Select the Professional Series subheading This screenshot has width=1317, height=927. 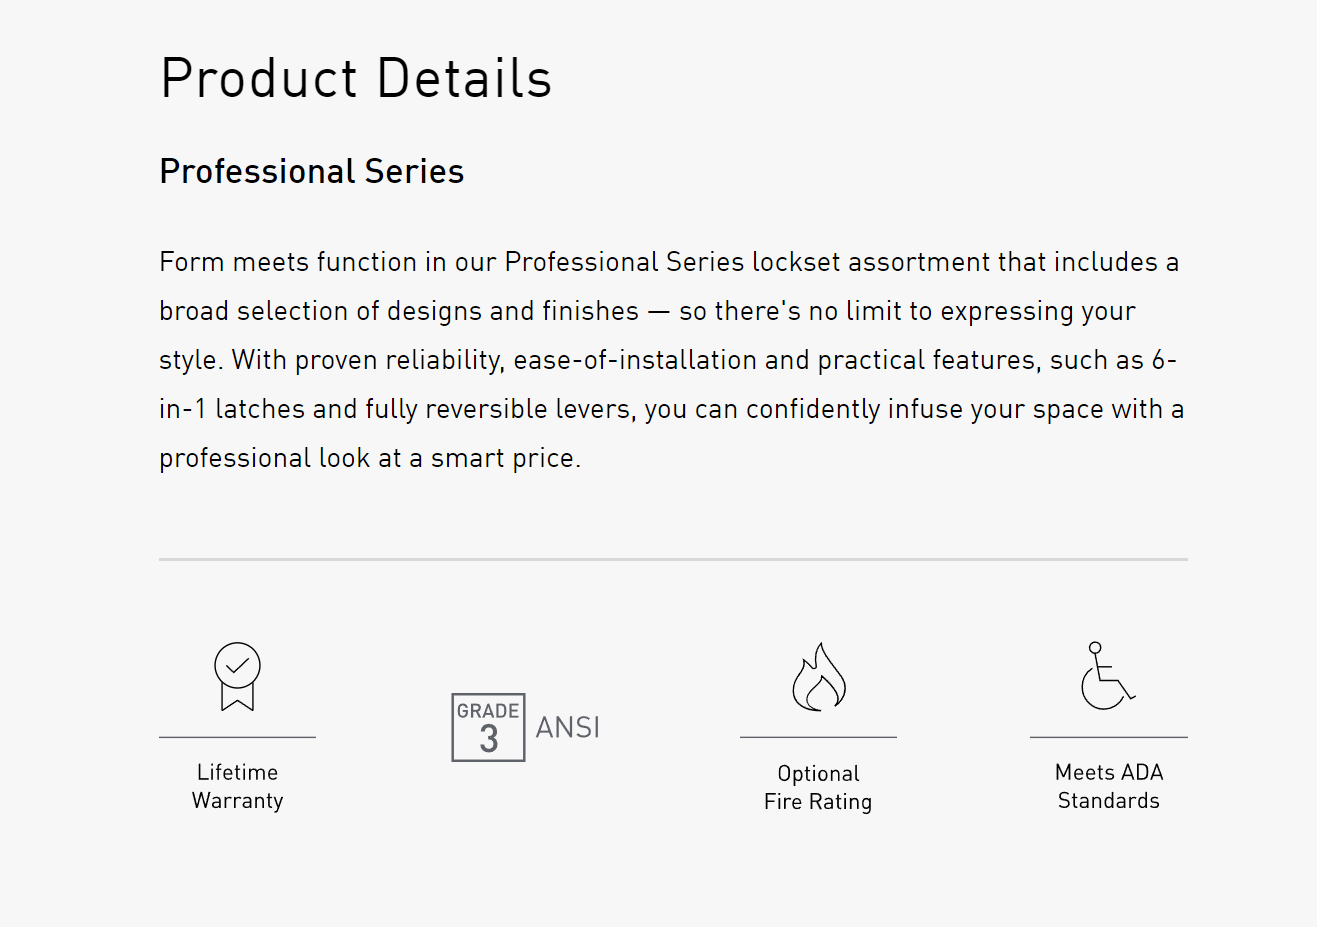click(x=312, y=171)
